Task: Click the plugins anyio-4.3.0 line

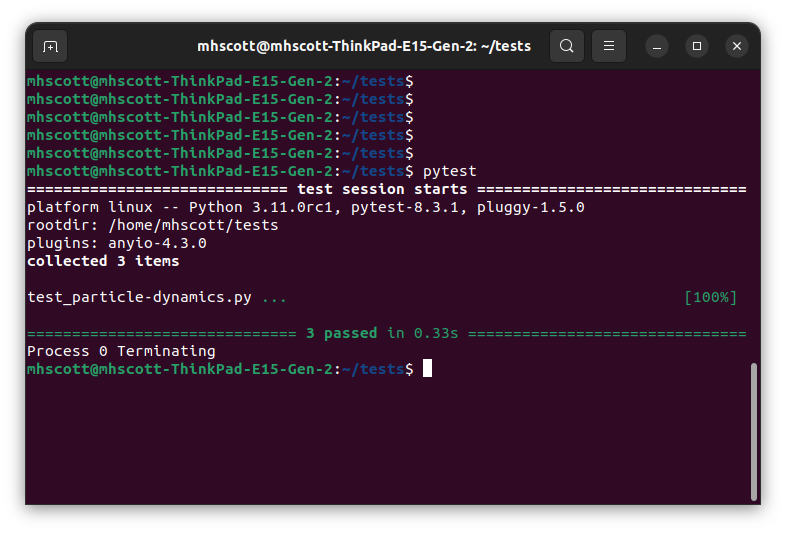Action: [117, 243]
